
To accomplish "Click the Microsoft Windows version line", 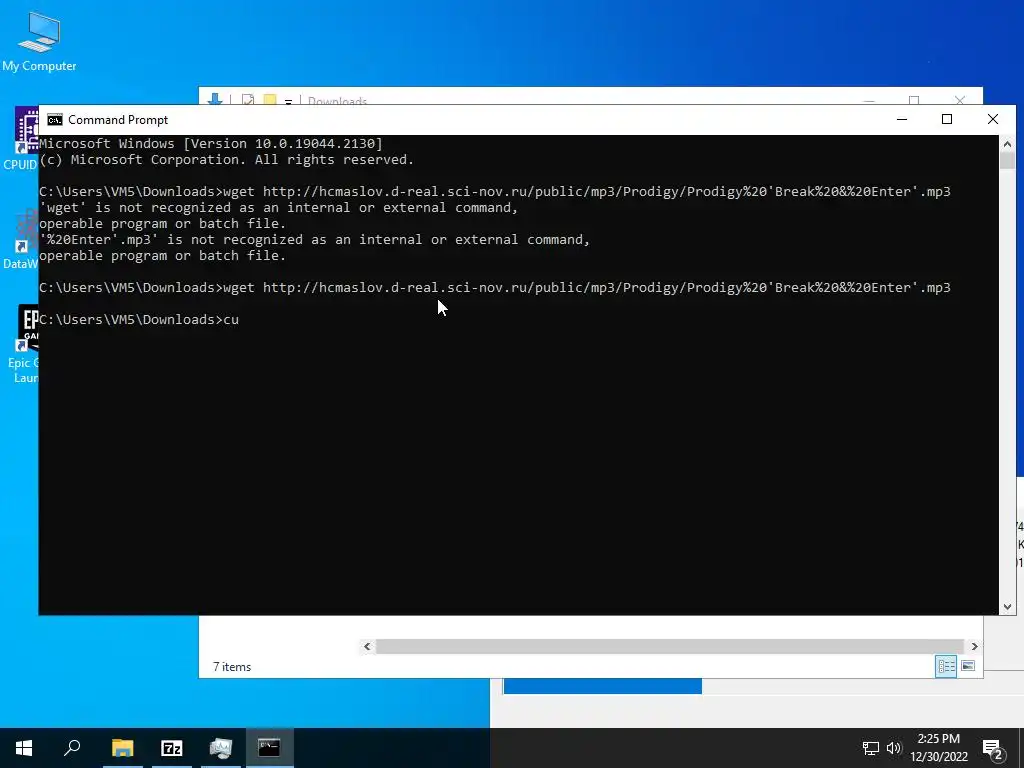I will pos(211,144).
